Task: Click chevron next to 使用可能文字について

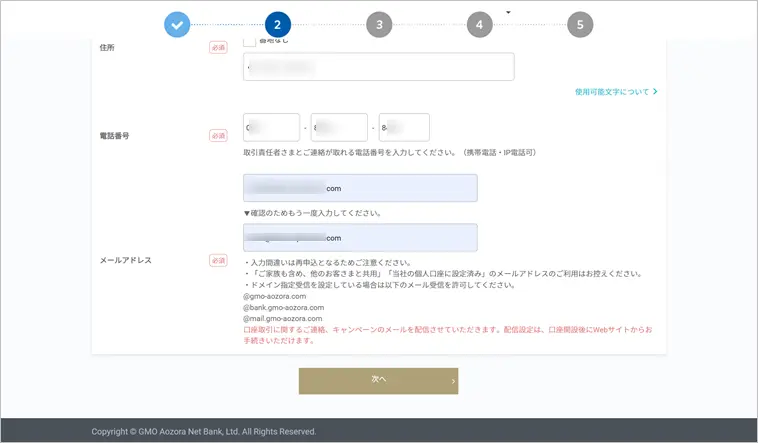Action: pos(654,92)
